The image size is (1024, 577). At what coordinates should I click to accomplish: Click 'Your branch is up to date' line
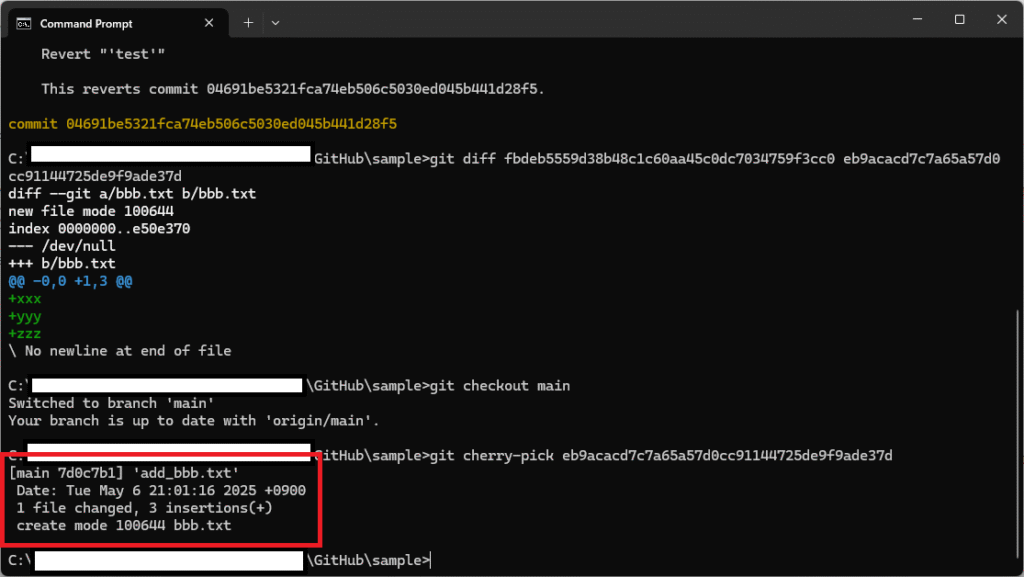(x=194, y=421)
